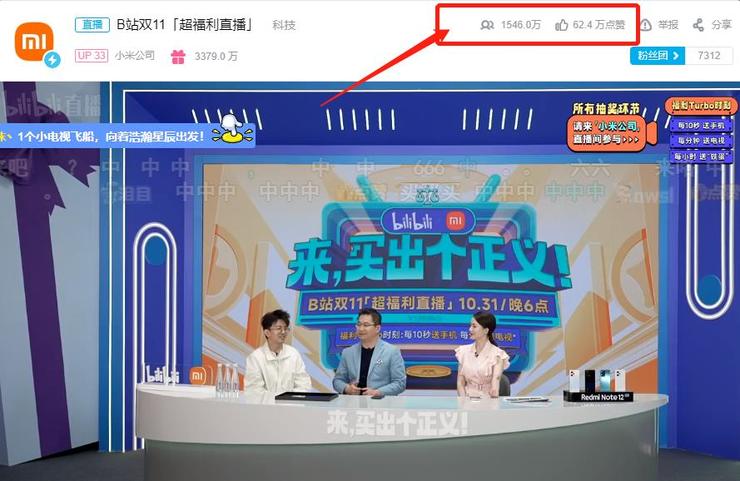Viewport: 740px width, 481px height.
Task: Click the pink gift box icon
Action: [x=178, y=57]
